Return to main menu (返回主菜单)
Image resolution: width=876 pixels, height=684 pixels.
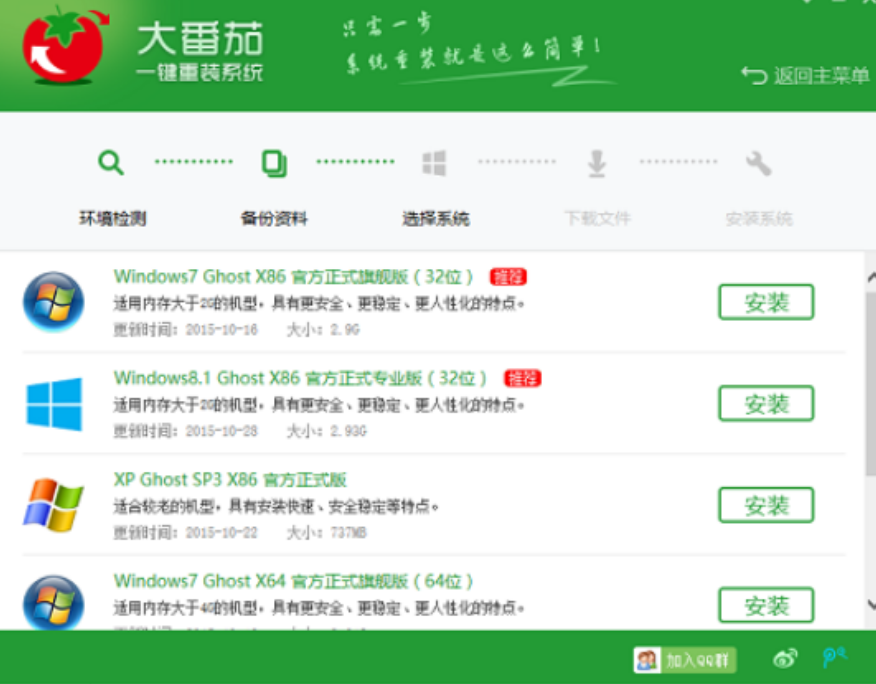point(806,76)
